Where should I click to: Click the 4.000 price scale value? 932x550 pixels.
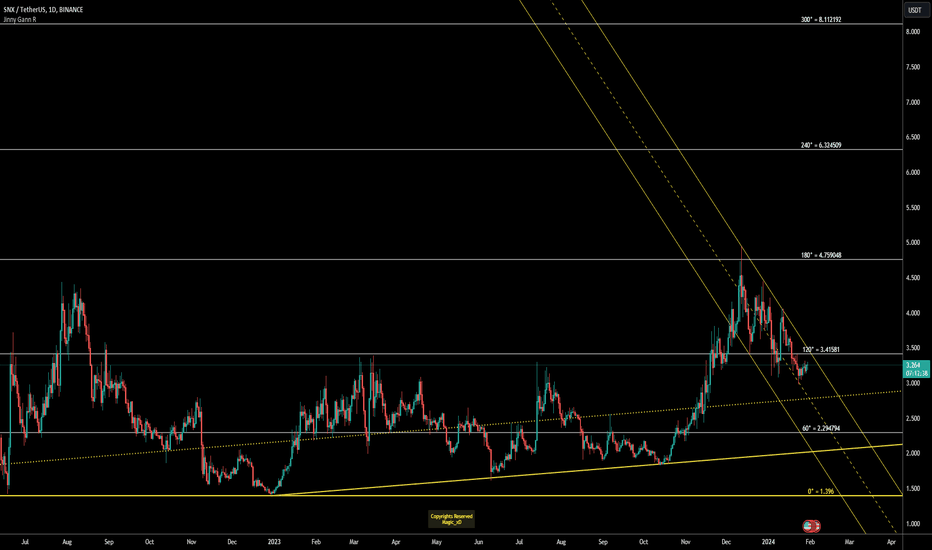913,313
